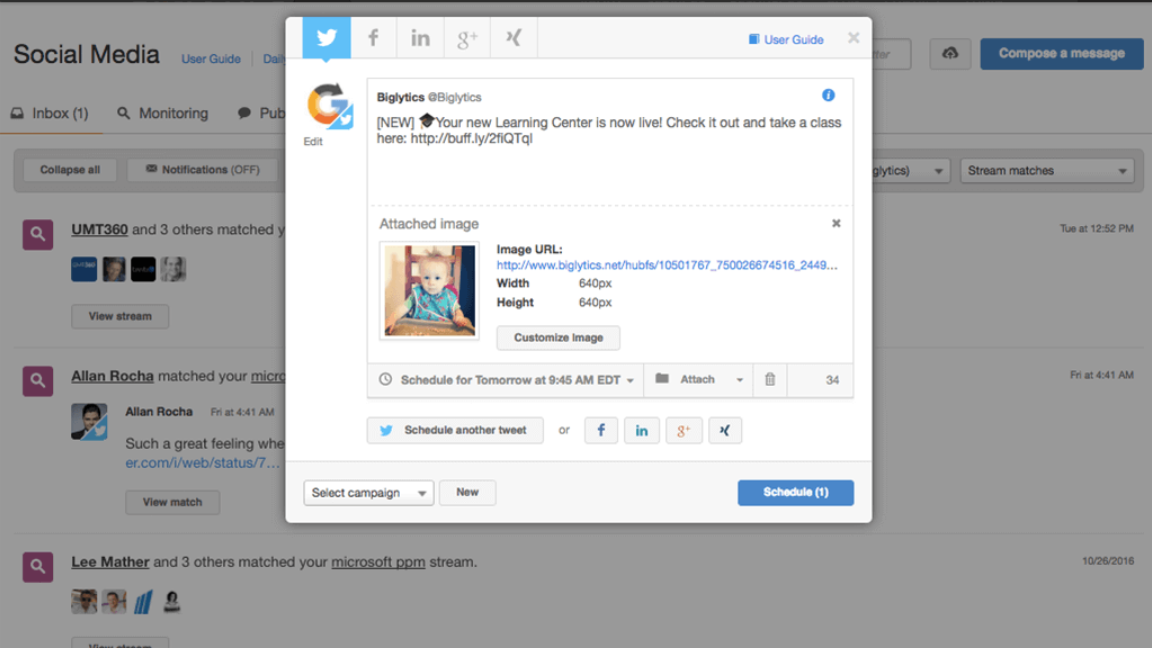Edit the Biglytics account avatar
This screenshot has height=648, width=1152.
coord(330,107)
